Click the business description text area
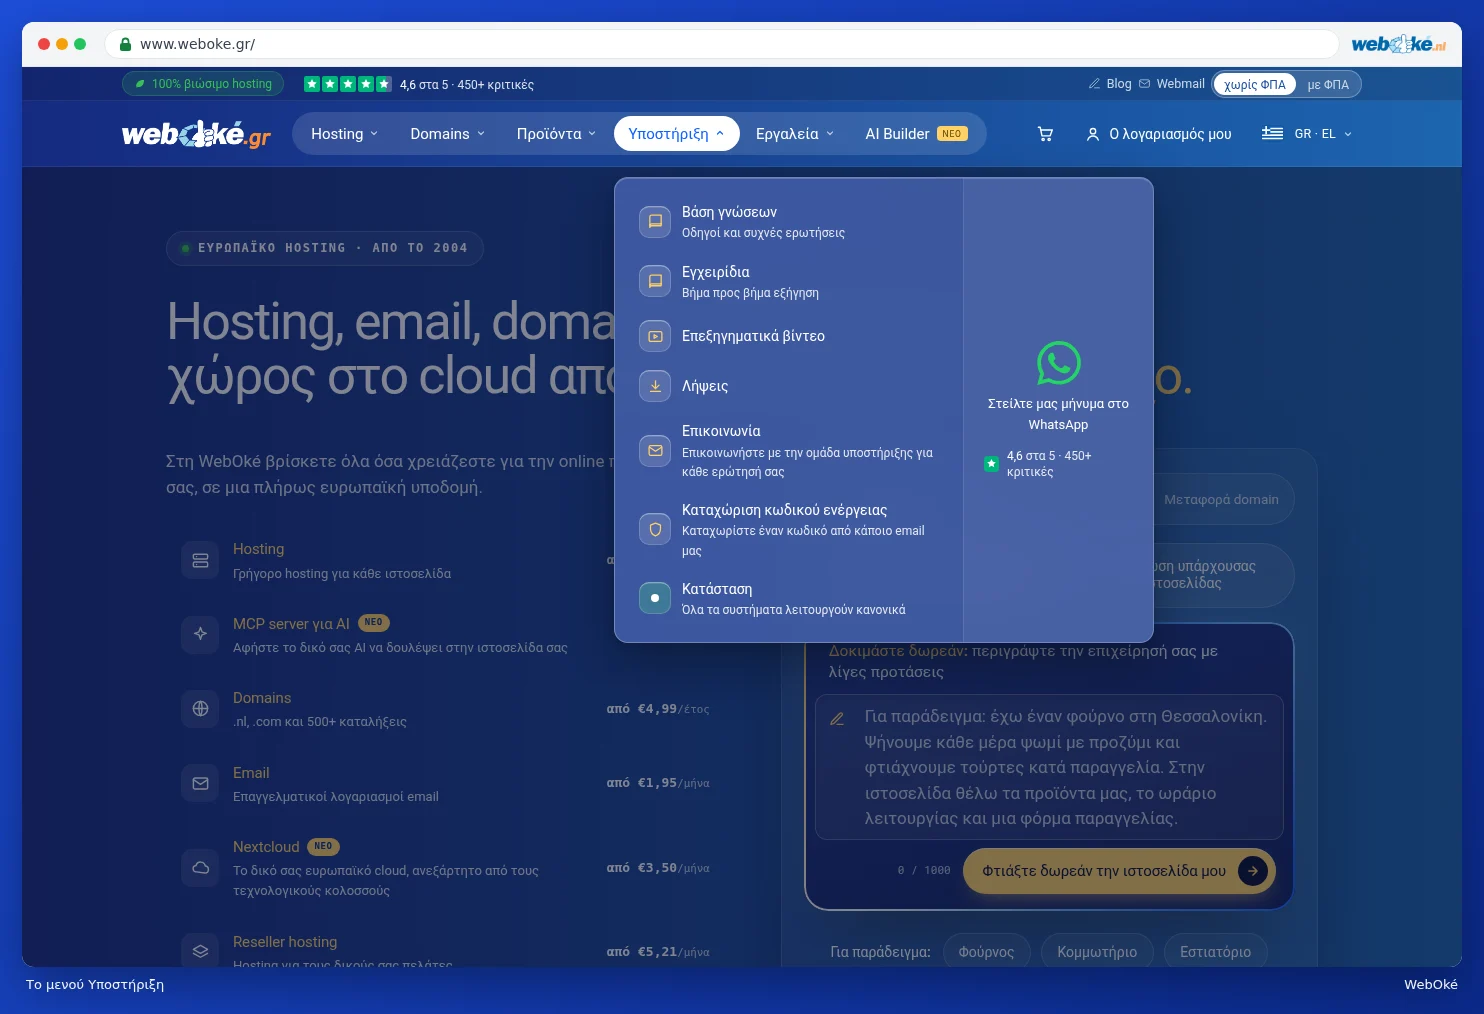This screenshot has height=1014, width=1484. pos(1049,767)
